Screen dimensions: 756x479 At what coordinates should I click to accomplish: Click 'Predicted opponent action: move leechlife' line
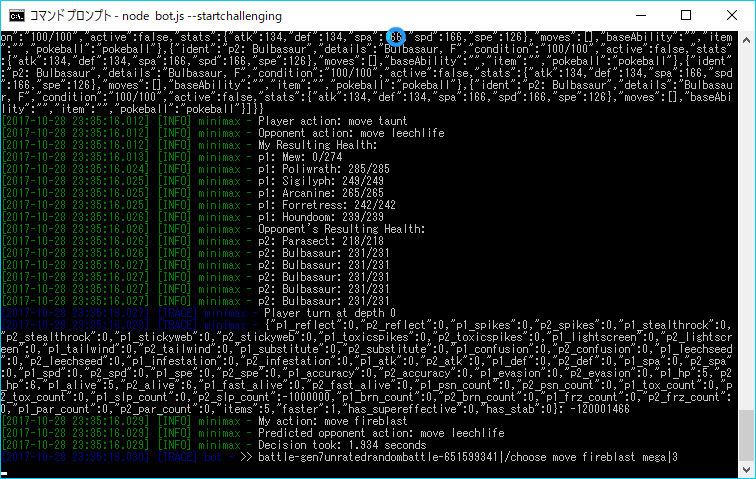[381, 433]
